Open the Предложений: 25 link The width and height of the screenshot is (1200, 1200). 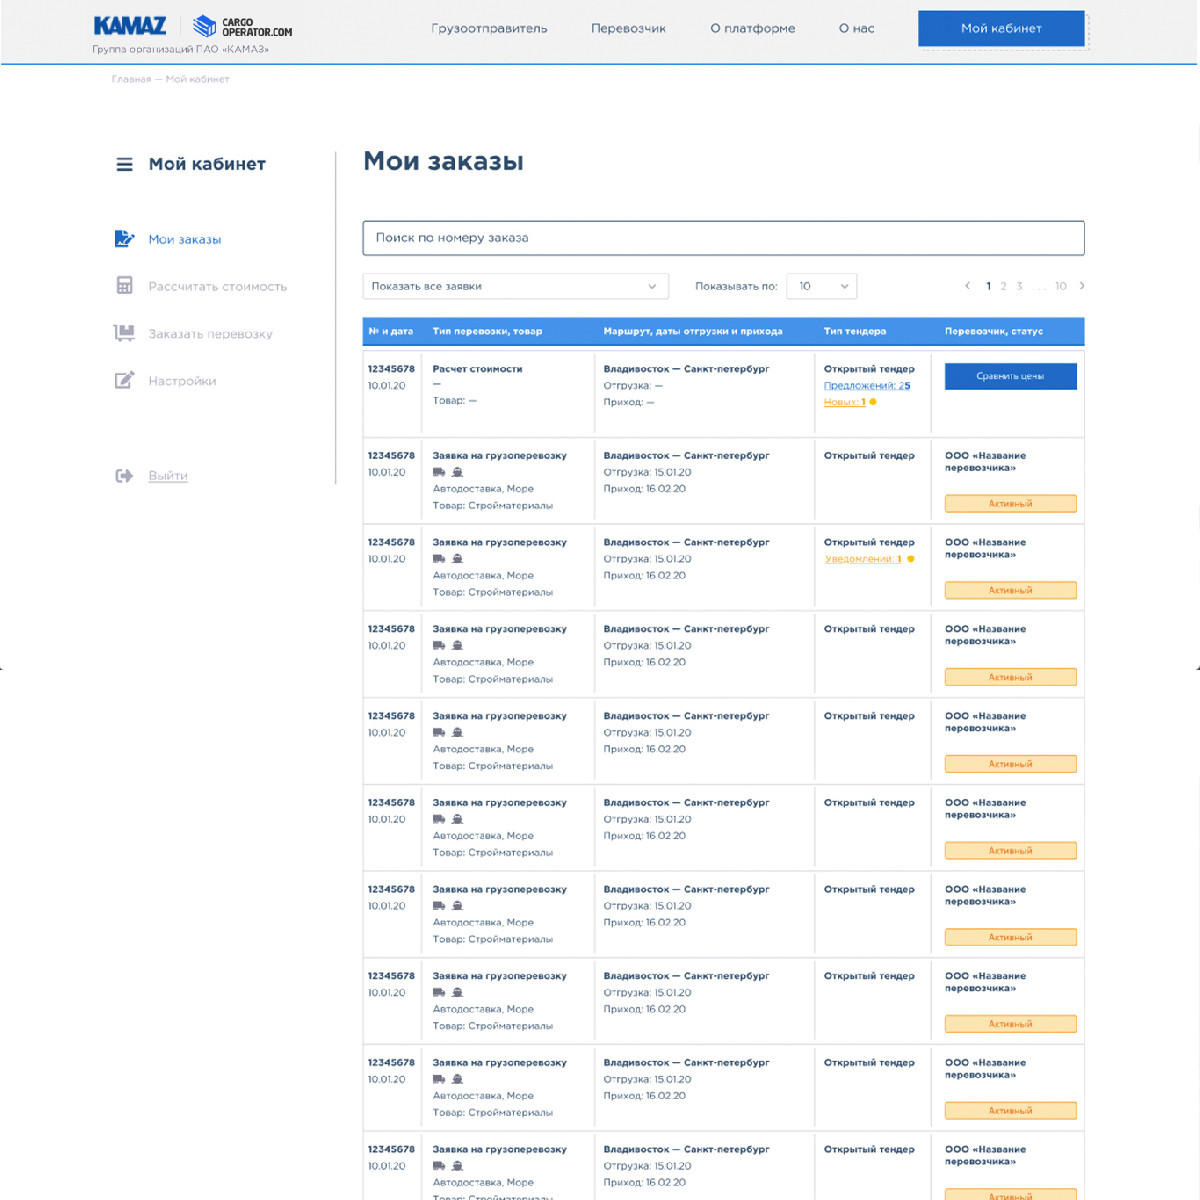click(867, 386)
